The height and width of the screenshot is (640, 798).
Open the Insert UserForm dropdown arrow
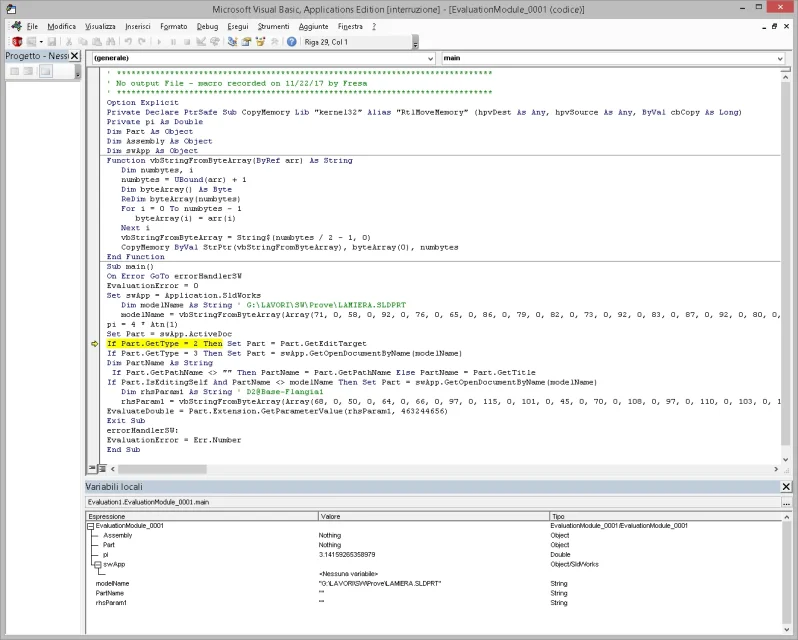point(41,42)
